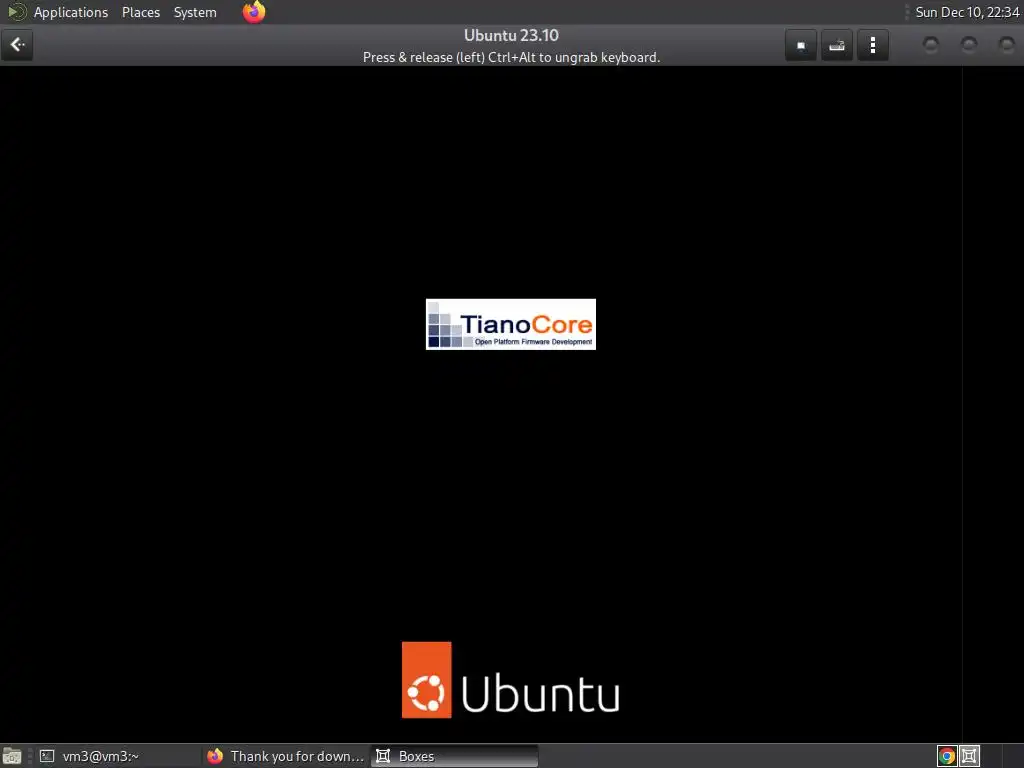Switch to the workspace showing Boxes icon

969,756
